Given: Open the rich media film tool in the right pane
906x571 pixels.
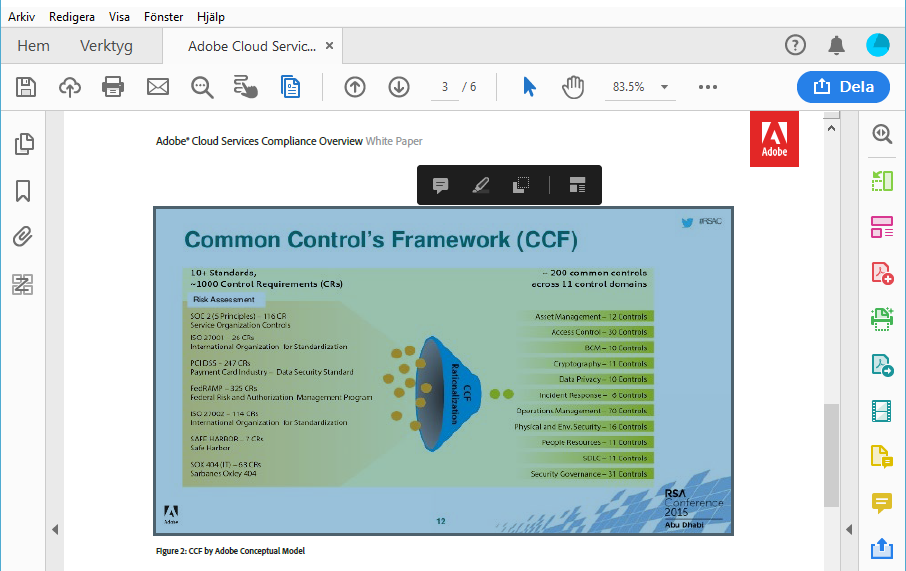Looking at the screenshot, I should (882, 411).
